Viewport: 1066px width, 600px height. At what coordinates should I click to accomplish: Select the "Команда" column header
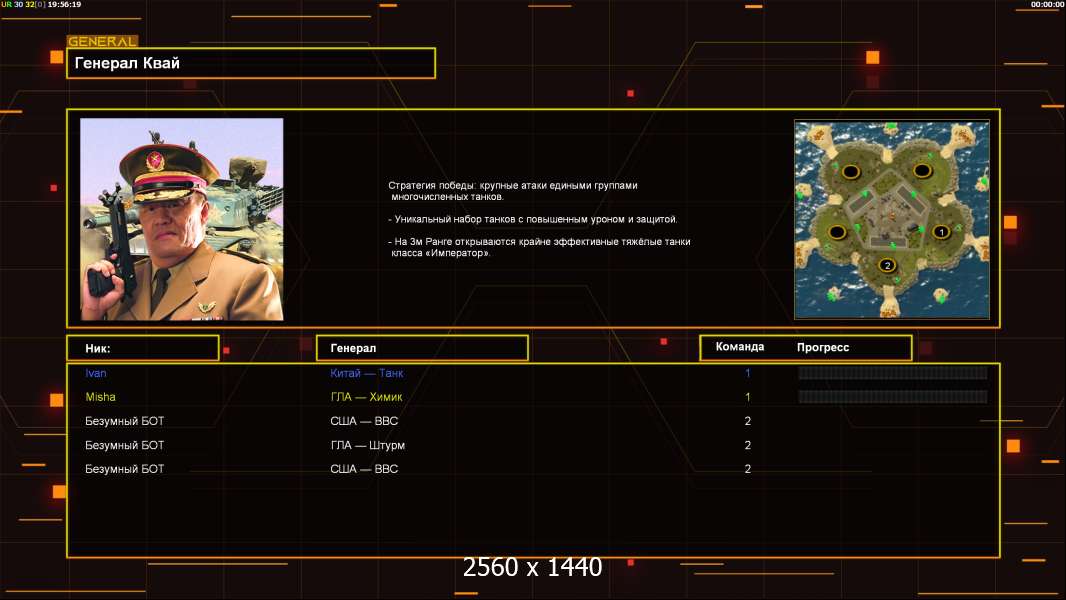(740, 347)
